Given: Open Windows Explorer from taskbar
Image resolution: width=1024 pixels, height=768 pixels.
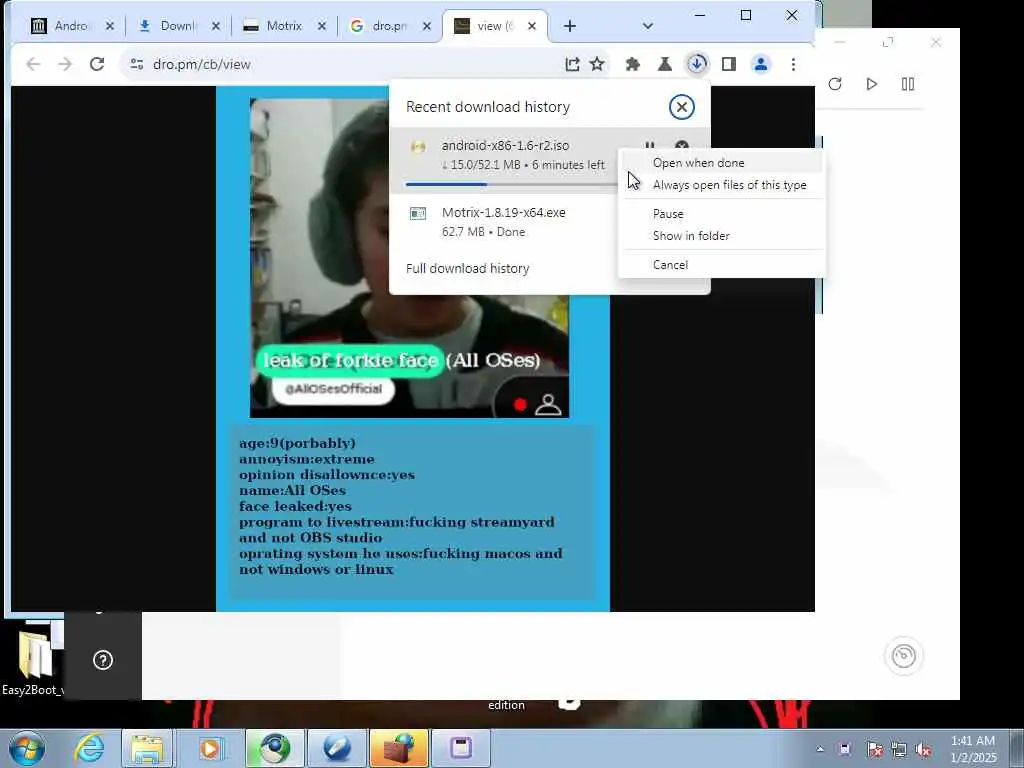Looking at the screenshot, I should [148, 748].
